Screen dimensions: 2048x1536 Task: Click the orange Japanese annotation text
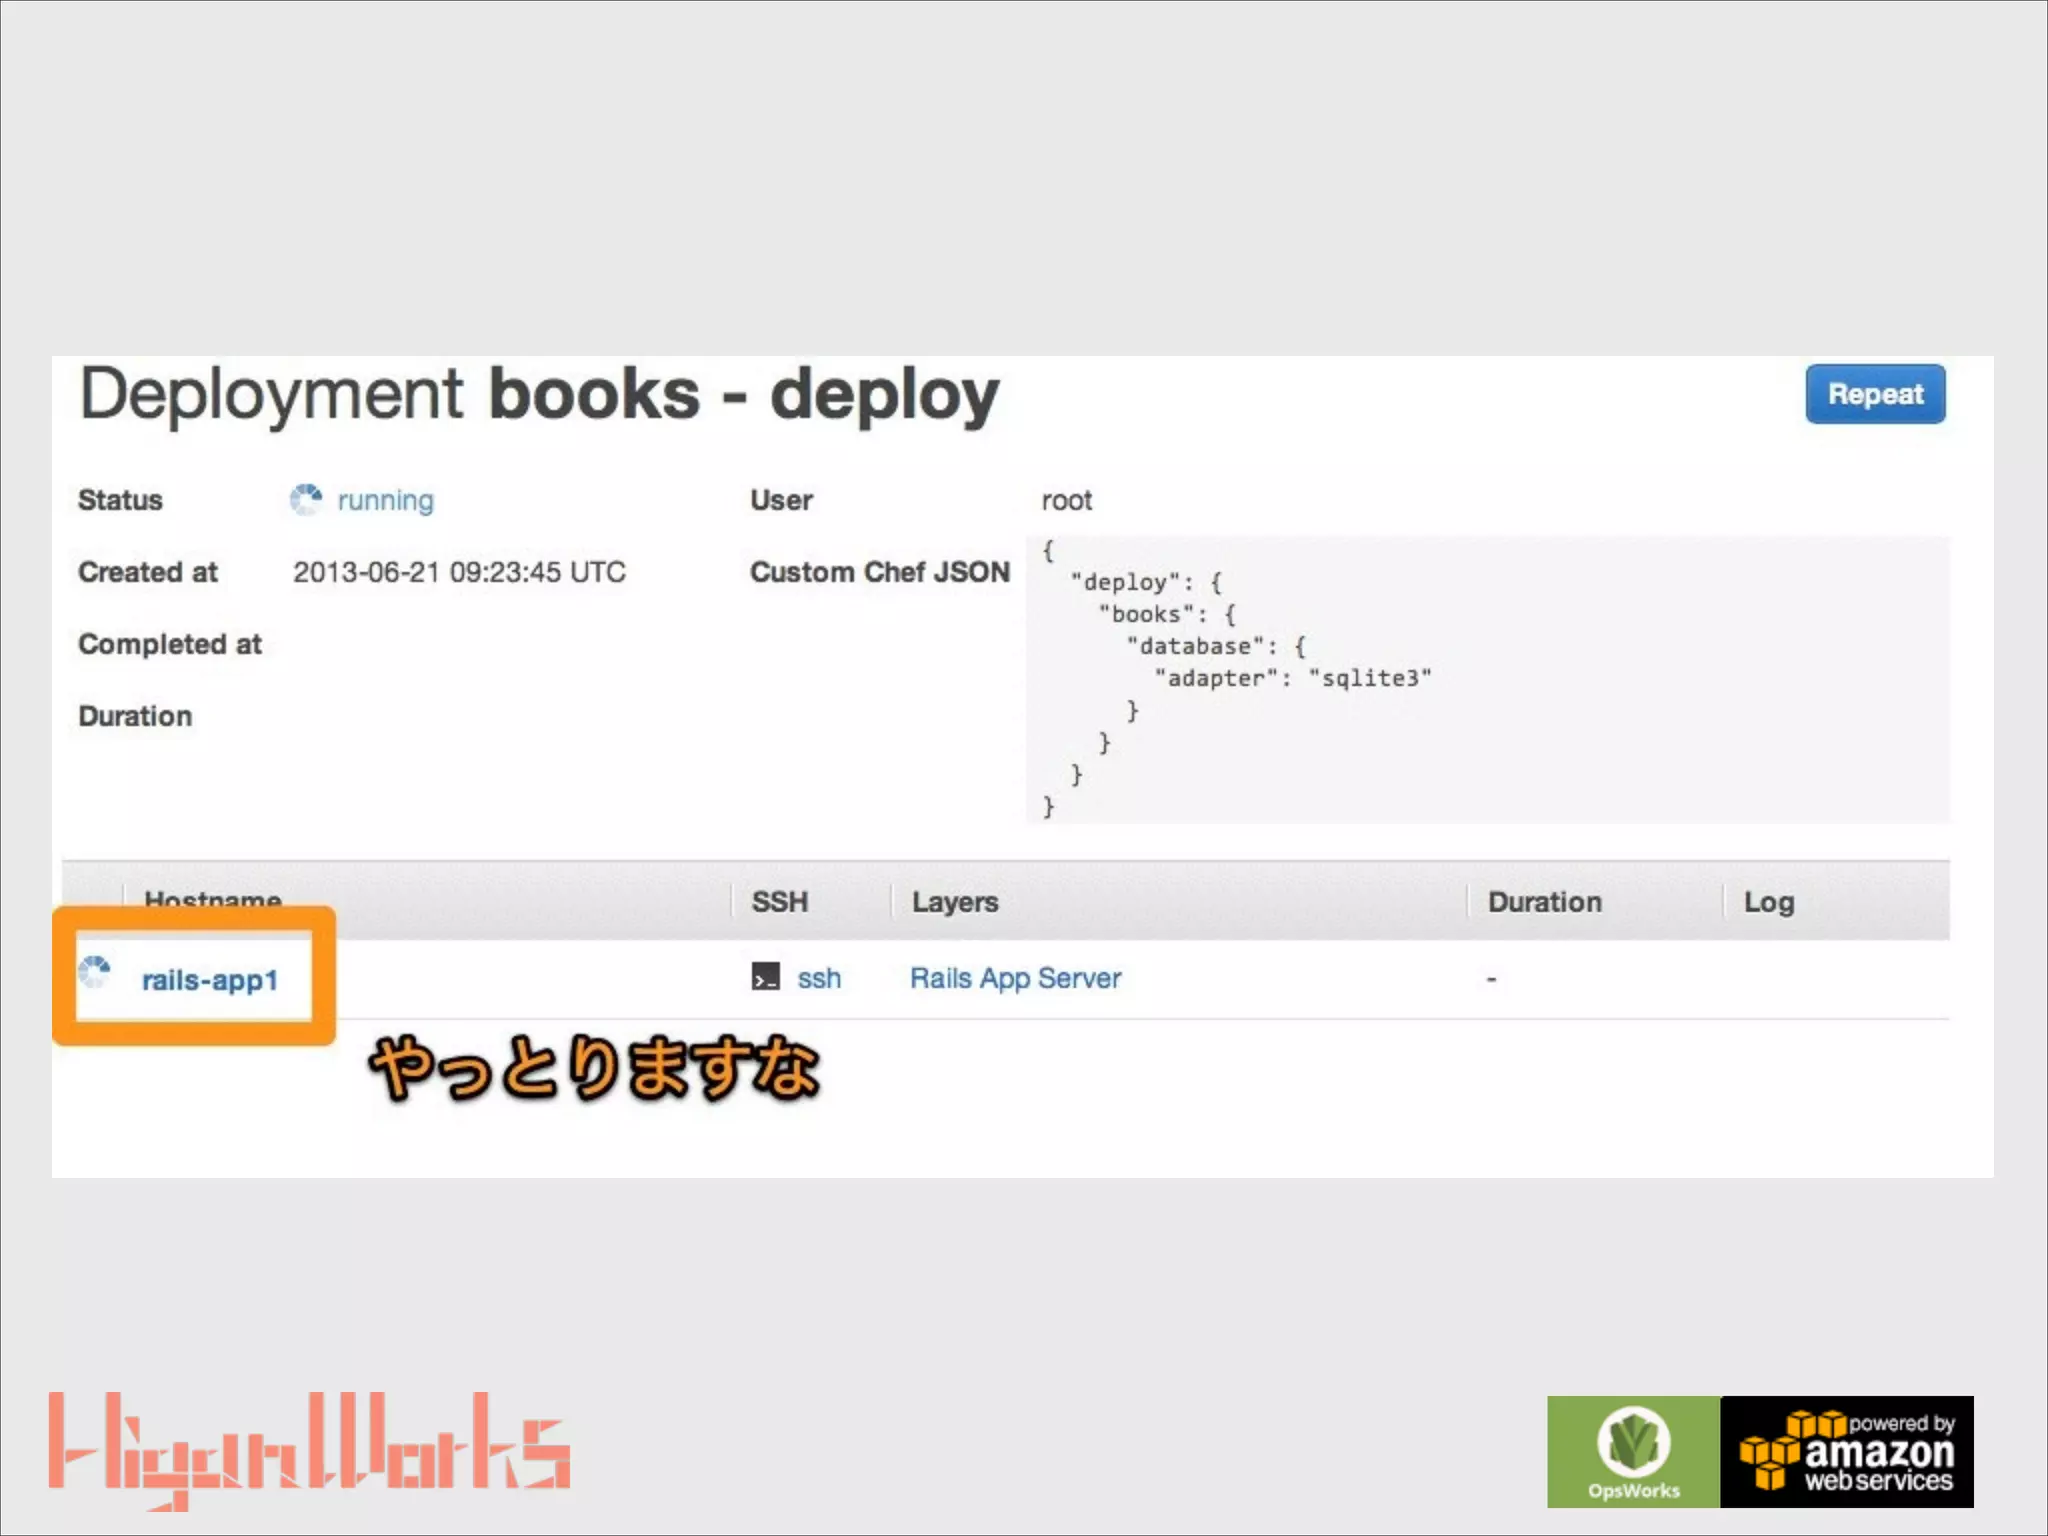coord(595,1068)
